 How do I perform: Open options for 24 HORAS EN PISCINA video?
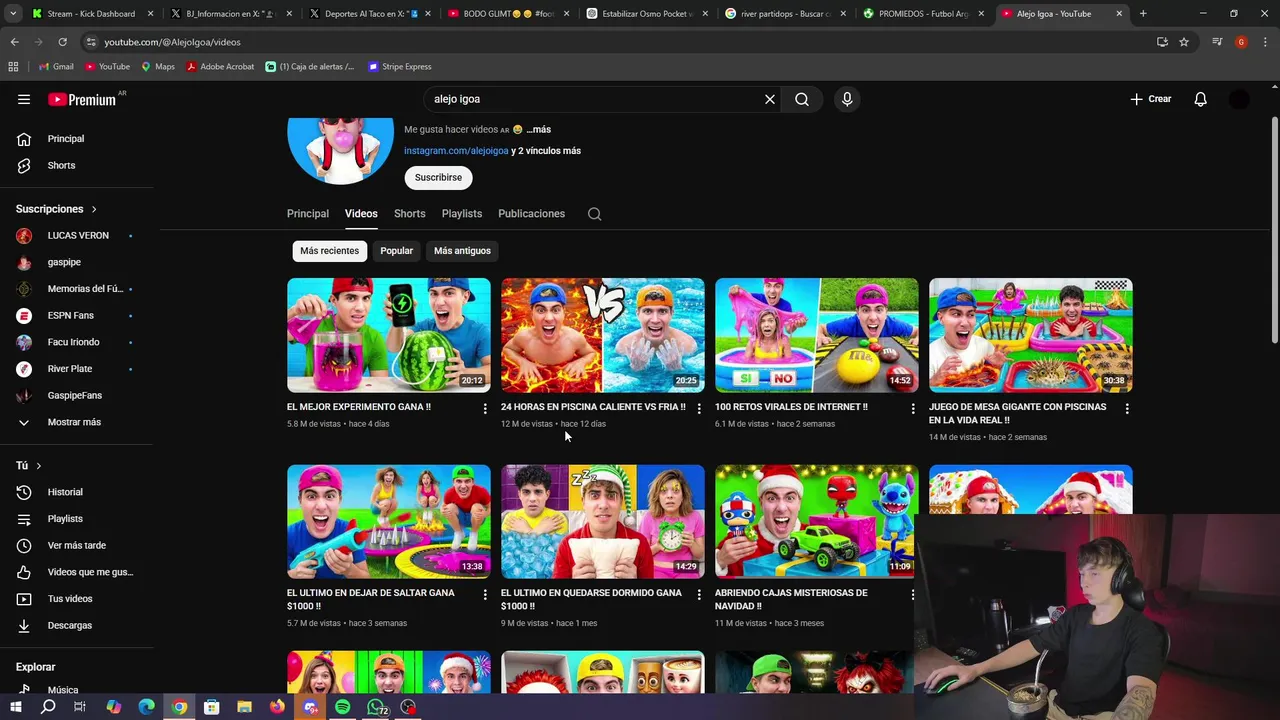click(699, 408)
